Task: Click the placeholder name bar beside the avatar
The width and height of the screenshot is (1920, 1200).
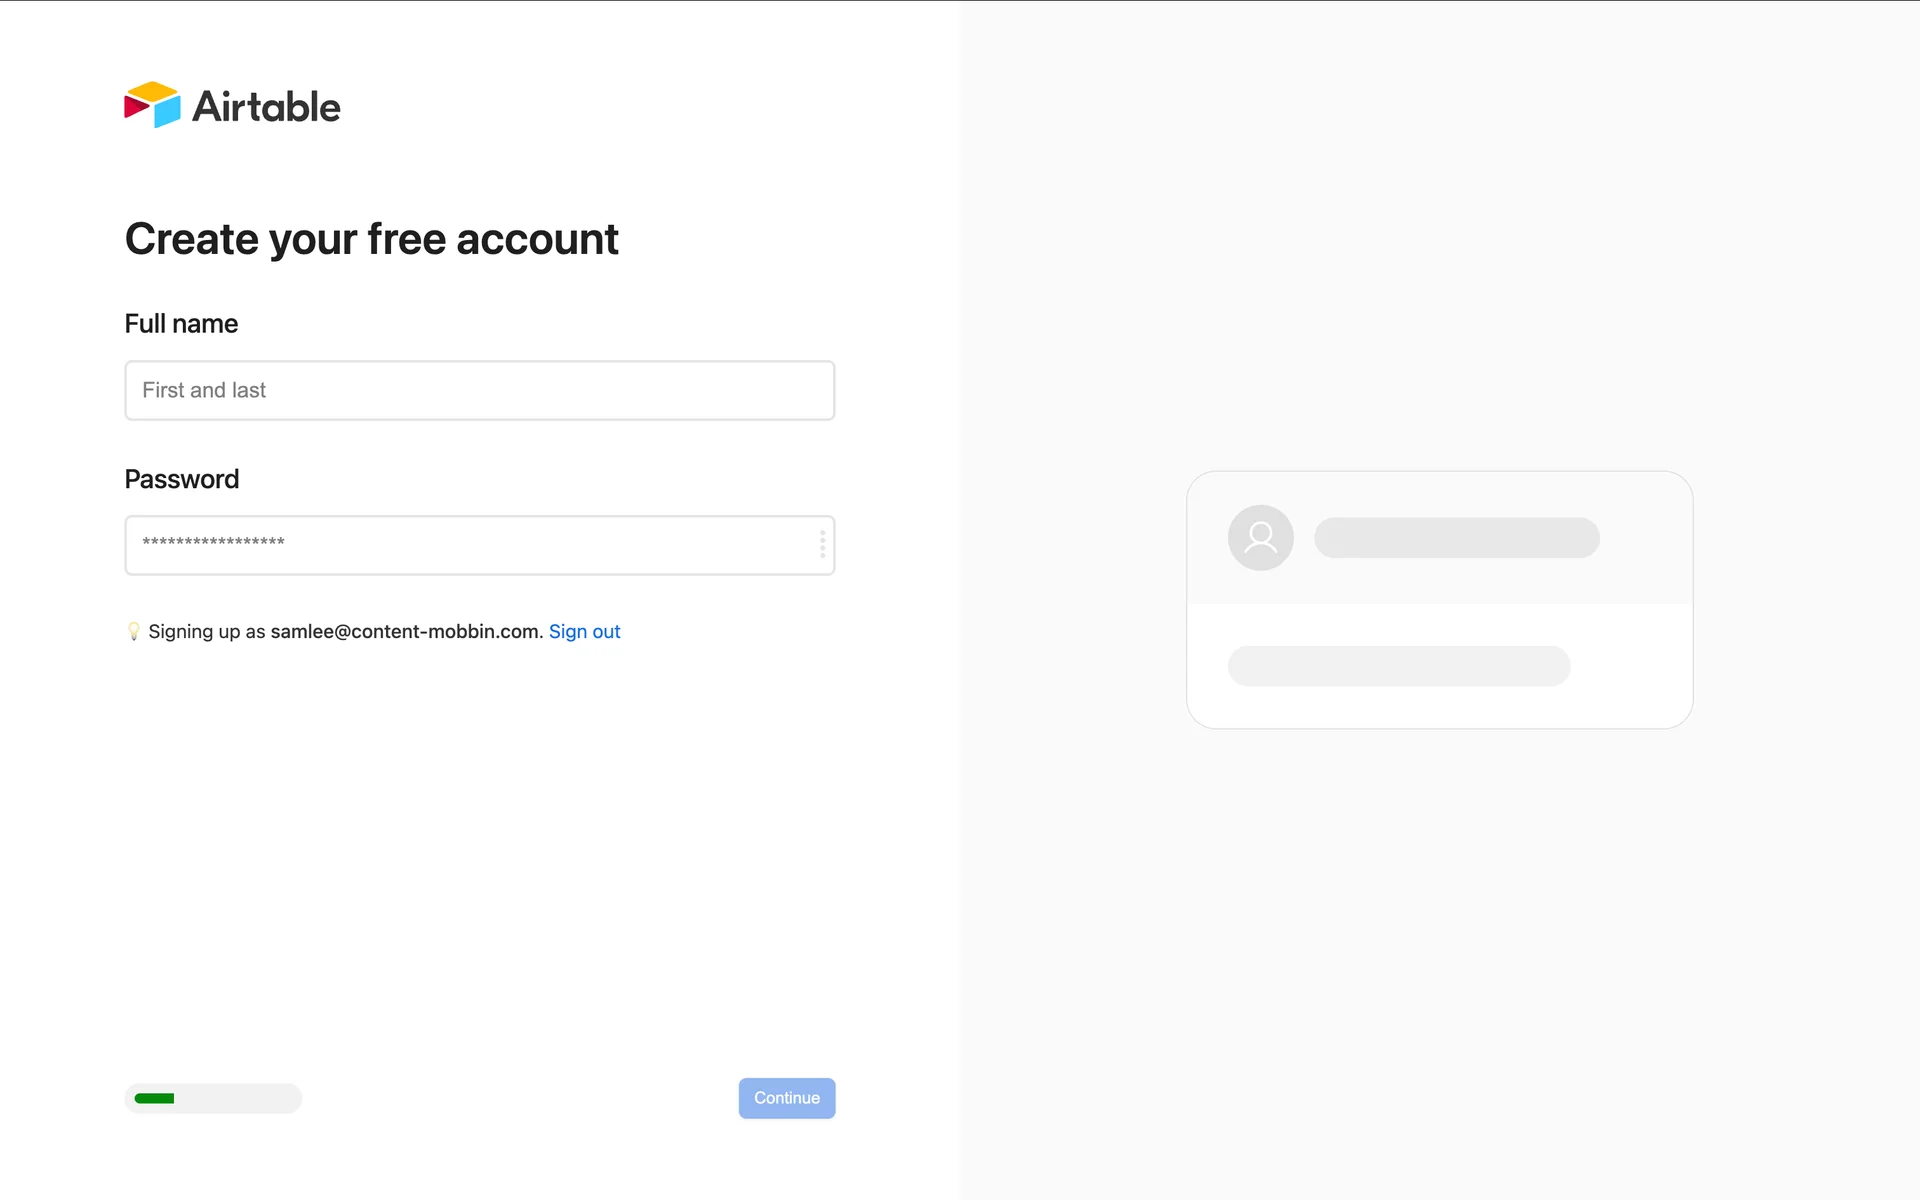Action: (x=1456, y=538)
